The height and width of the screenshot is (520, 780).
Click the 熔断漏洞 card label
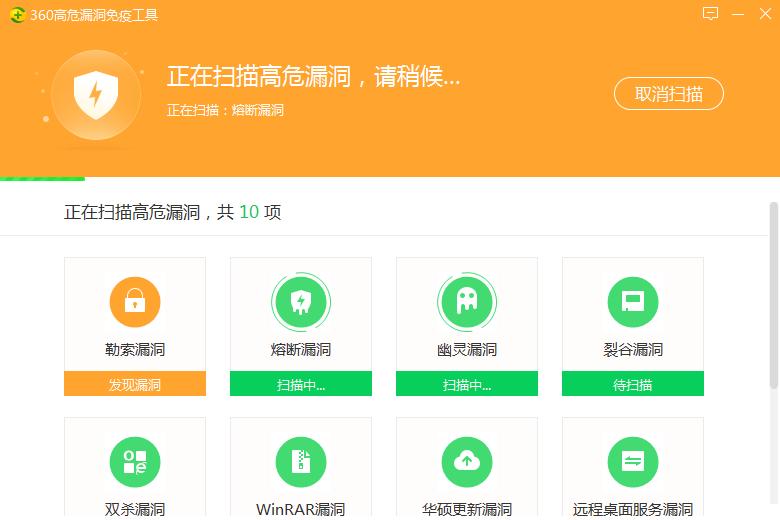point(301,349)
